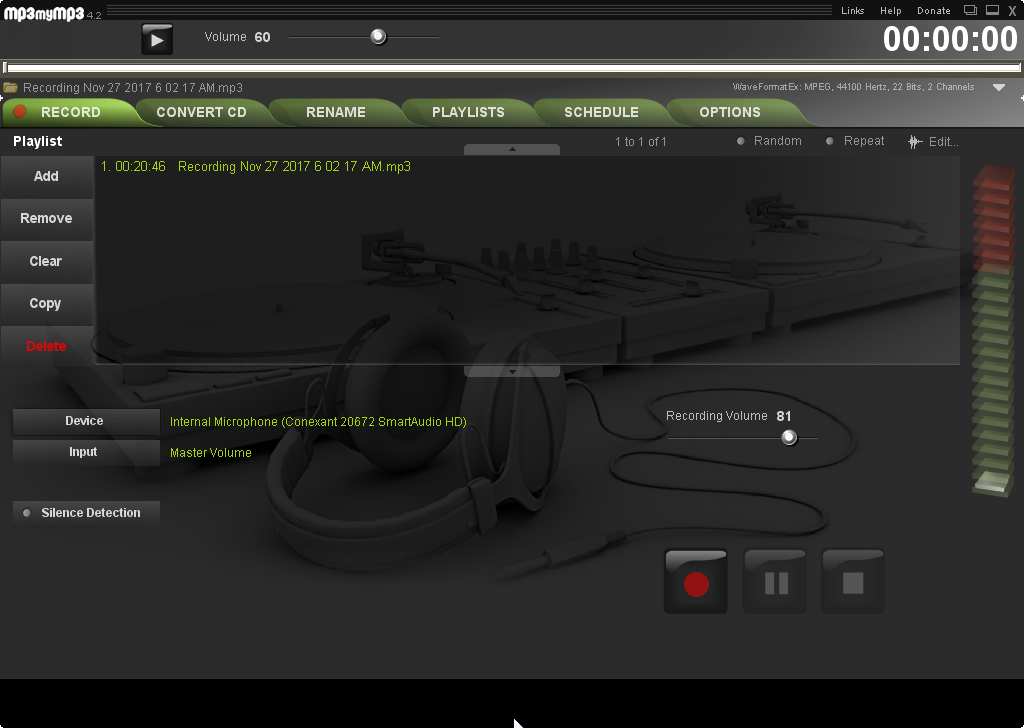Click the white playback progress bar

tap(512, 67)
